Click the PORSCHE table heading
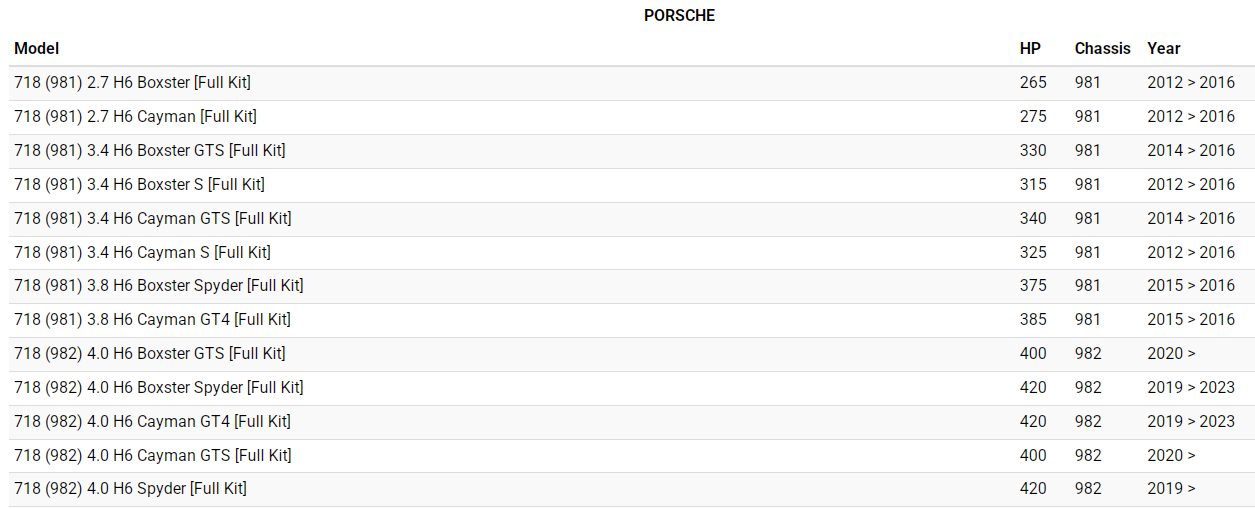1255x509 pixels. point(679,15)
